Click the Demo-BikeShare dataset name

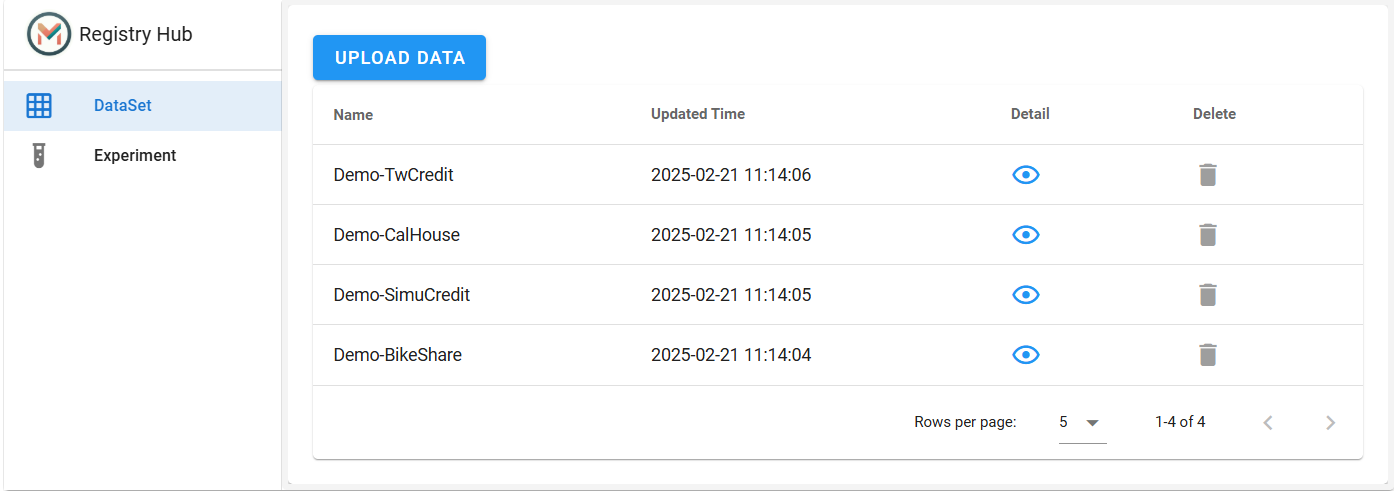click(x=398, y=355)
